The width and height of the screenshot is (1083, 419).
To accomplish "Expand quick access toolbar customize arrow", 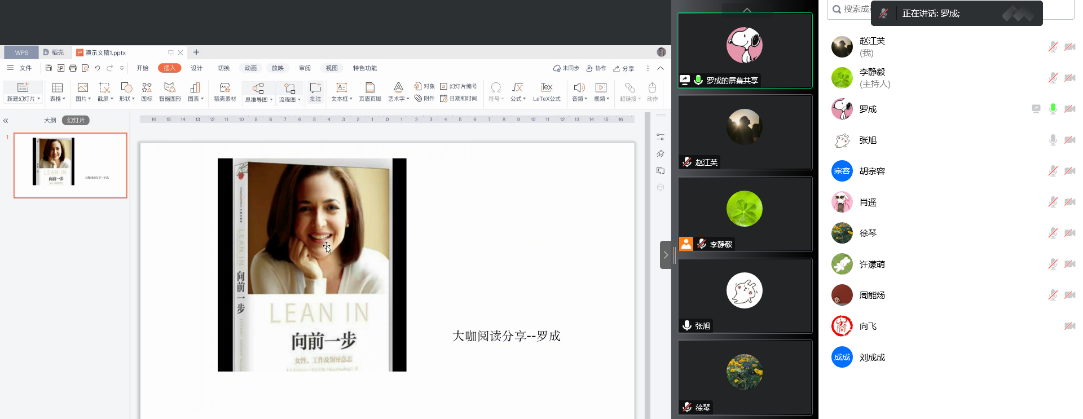I will pos(122,68).
